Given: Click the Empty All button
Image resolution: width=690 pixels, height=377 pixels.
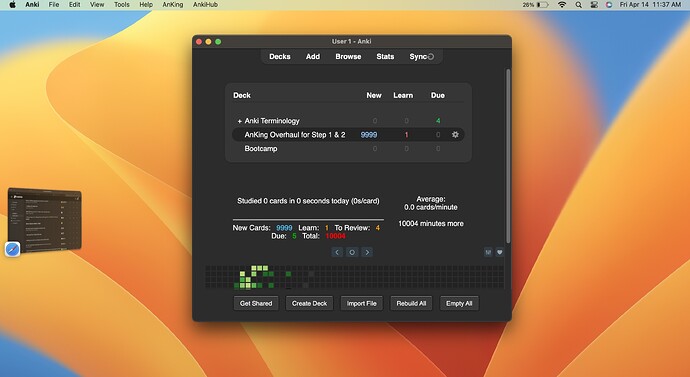Looking at the screenshot, I should 459,303.
